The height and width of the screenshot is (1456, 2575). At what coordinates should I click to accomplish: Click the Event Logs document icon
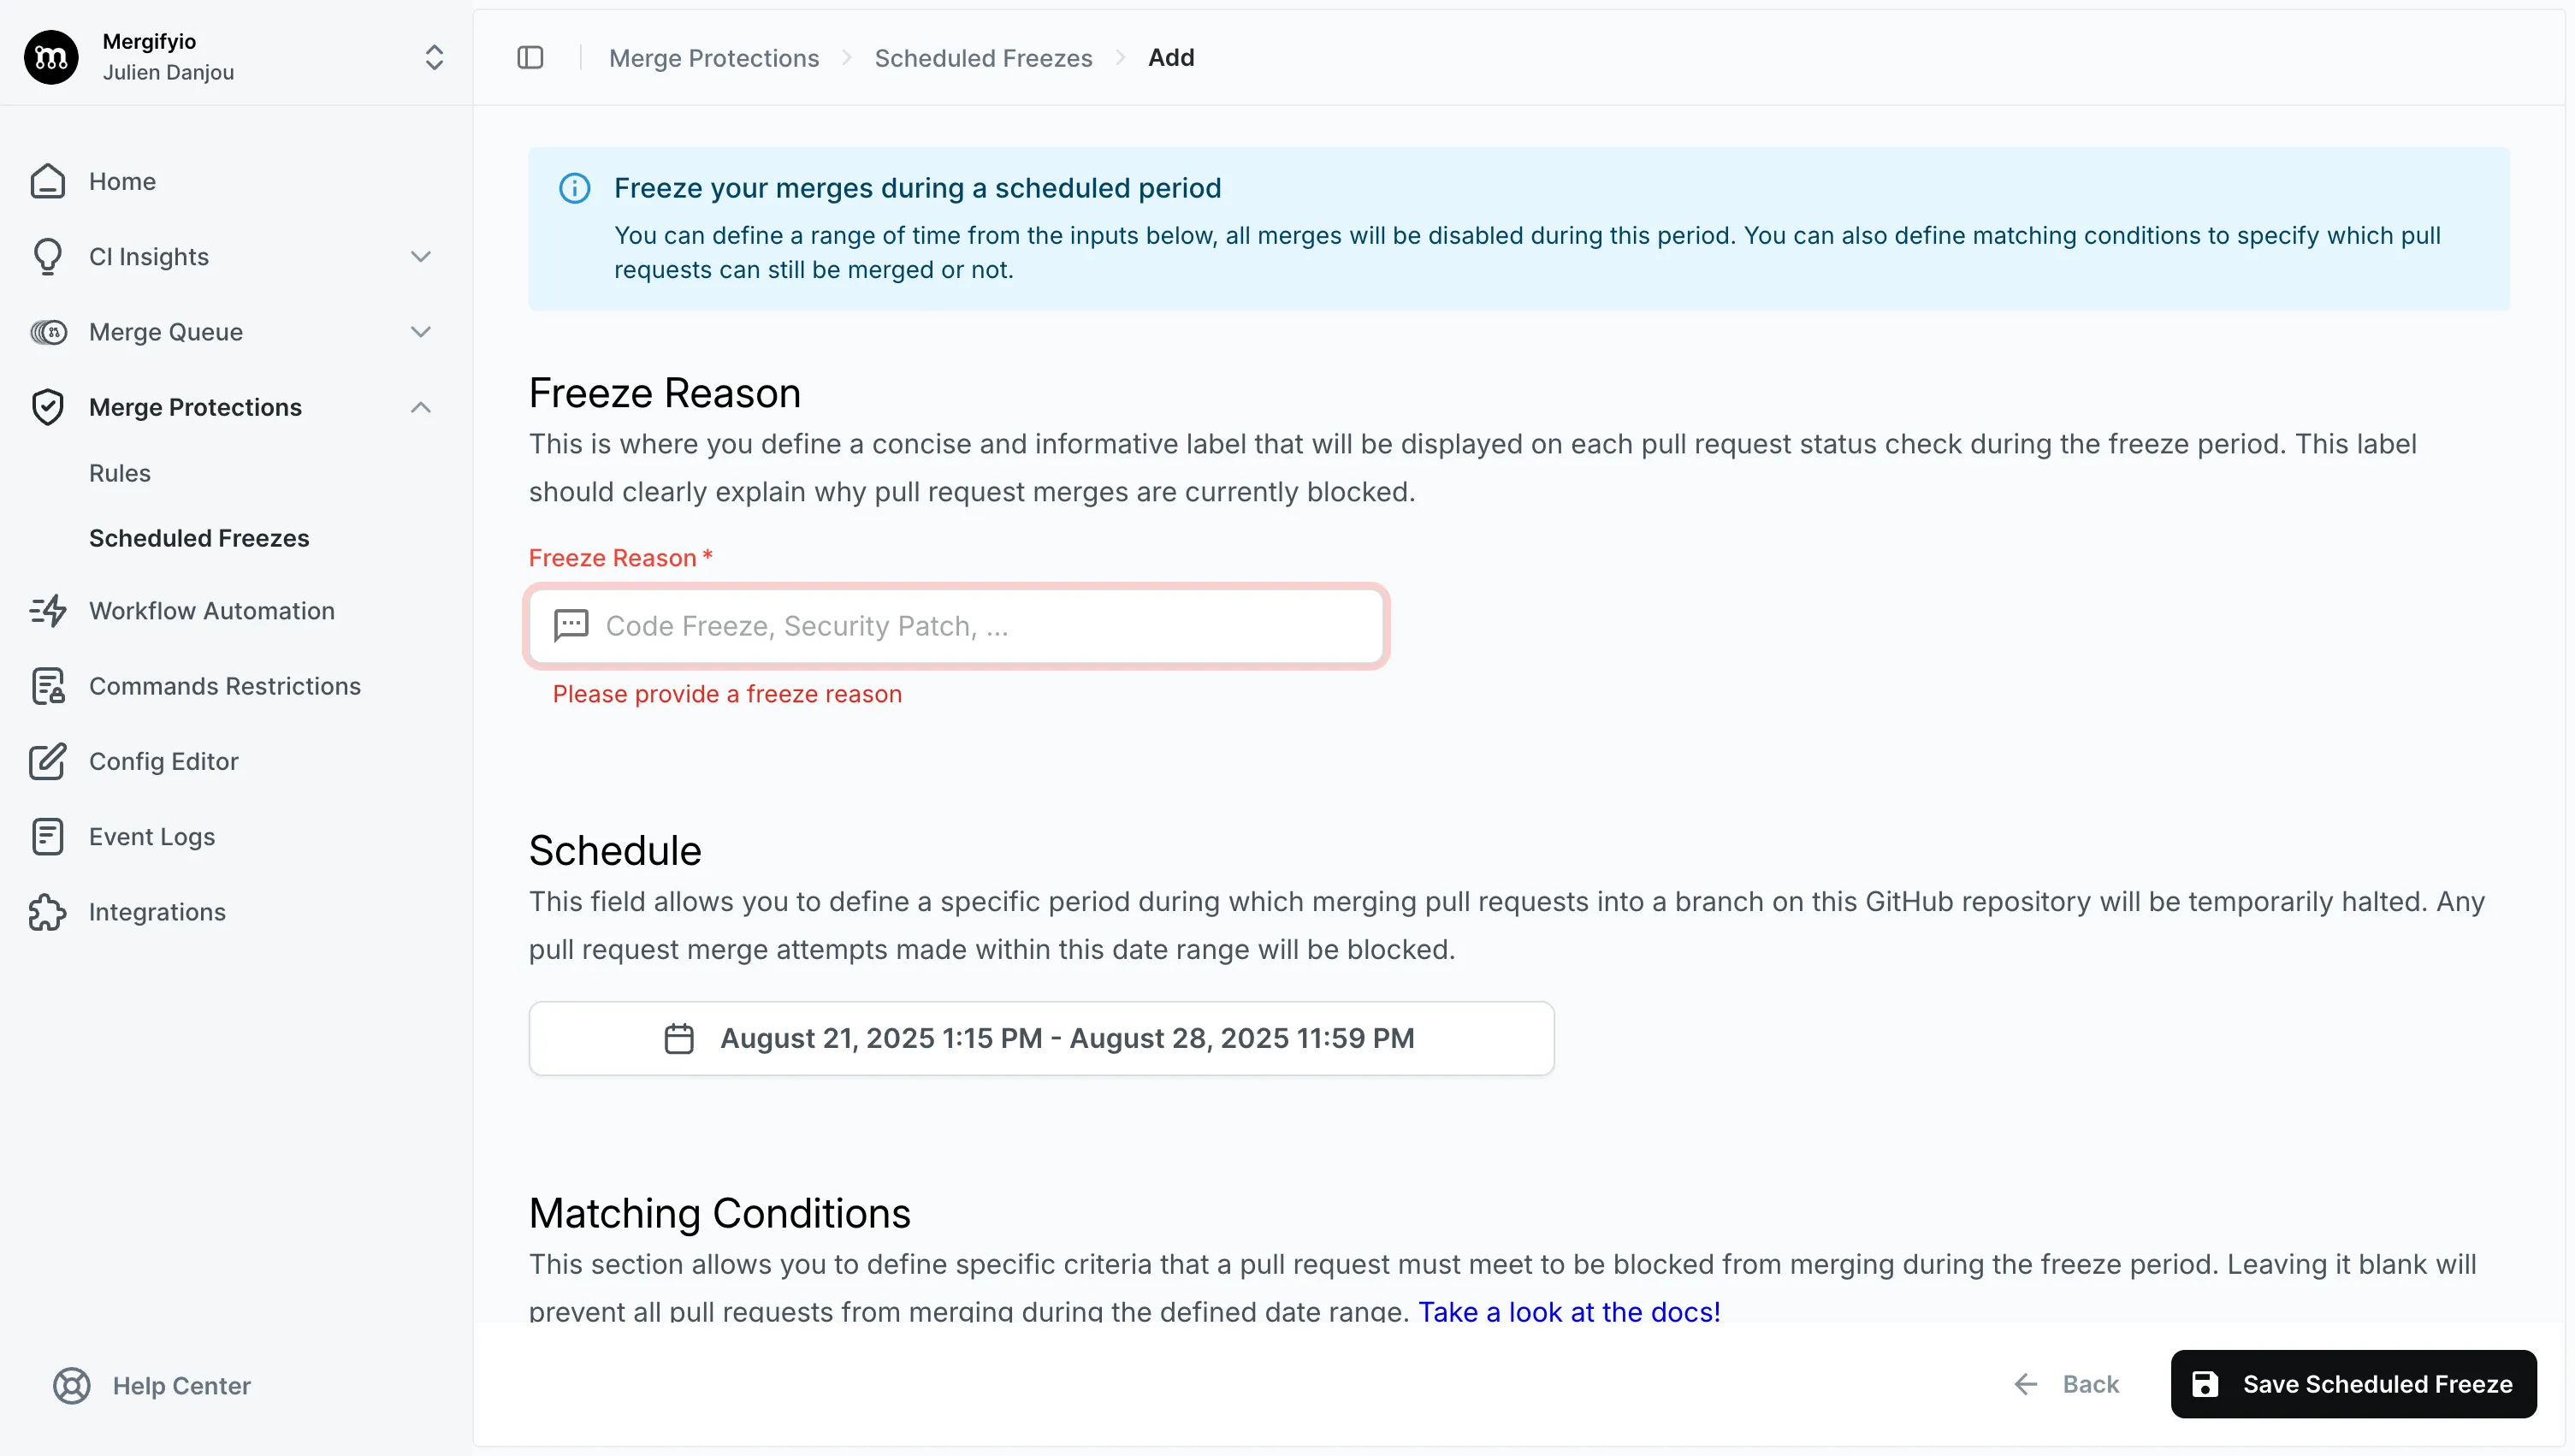[47, 837]
